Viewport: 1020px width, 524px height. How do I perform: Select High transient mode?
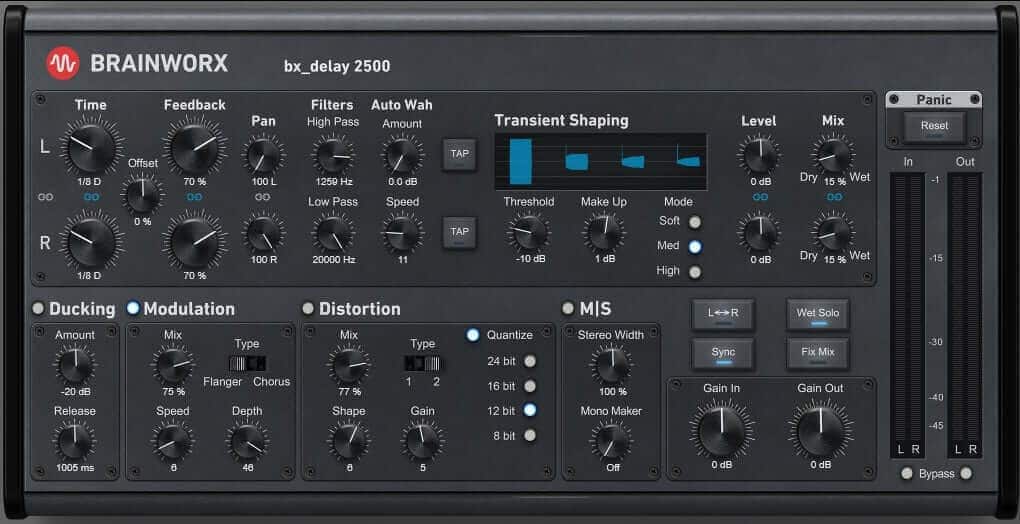tap(695, 272)
